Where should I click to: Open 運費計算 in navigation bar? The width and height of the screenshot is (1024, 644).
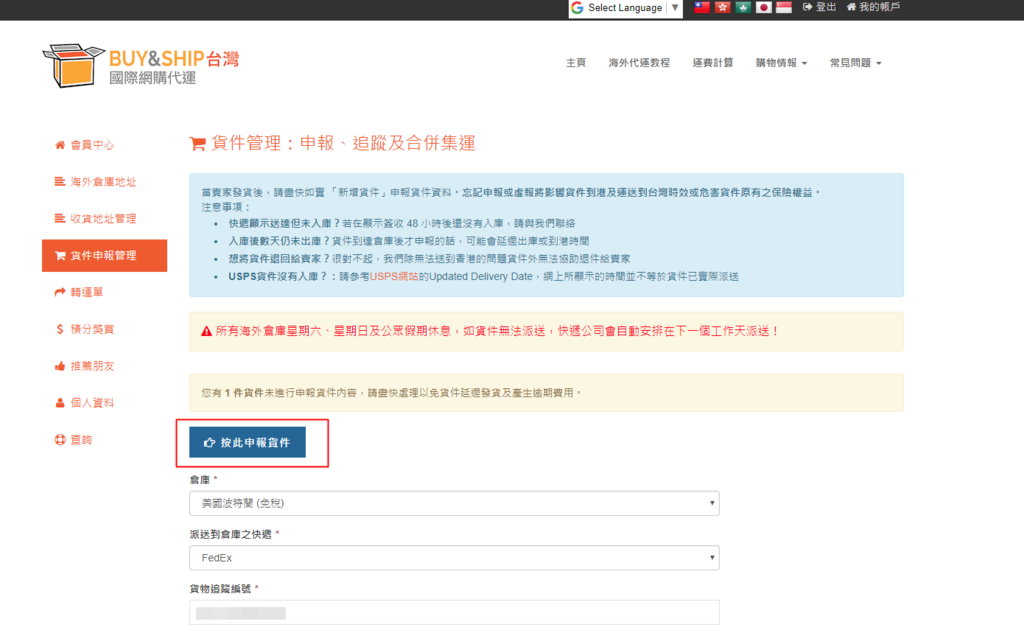[x=712, y=63]
